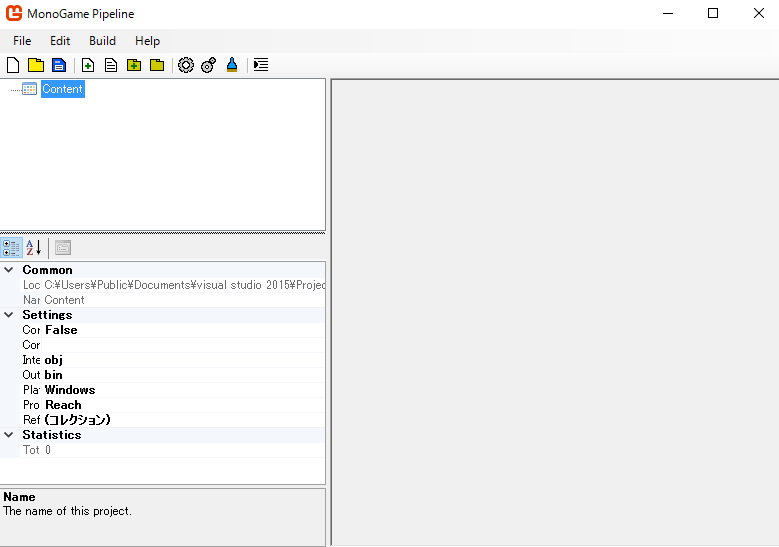Open a project with the yellow folder icon
Screen dimensions: 779x547
coord(36,65)
